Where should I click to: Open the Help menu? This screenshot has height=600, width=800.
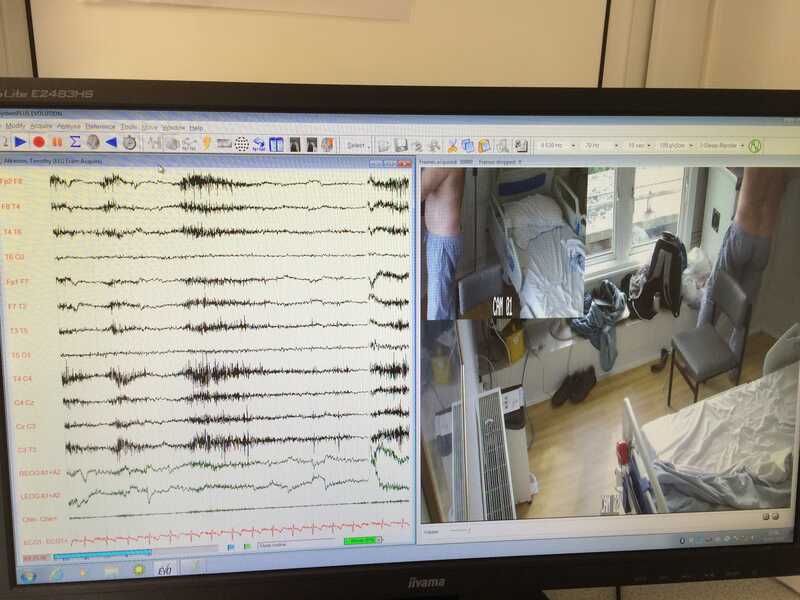coord(196,128)
